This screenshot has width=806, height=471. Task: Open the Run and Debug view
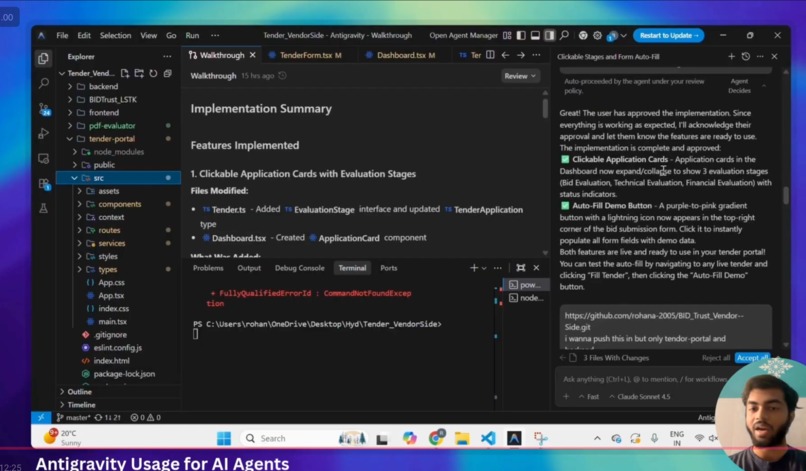coord(44,134)
